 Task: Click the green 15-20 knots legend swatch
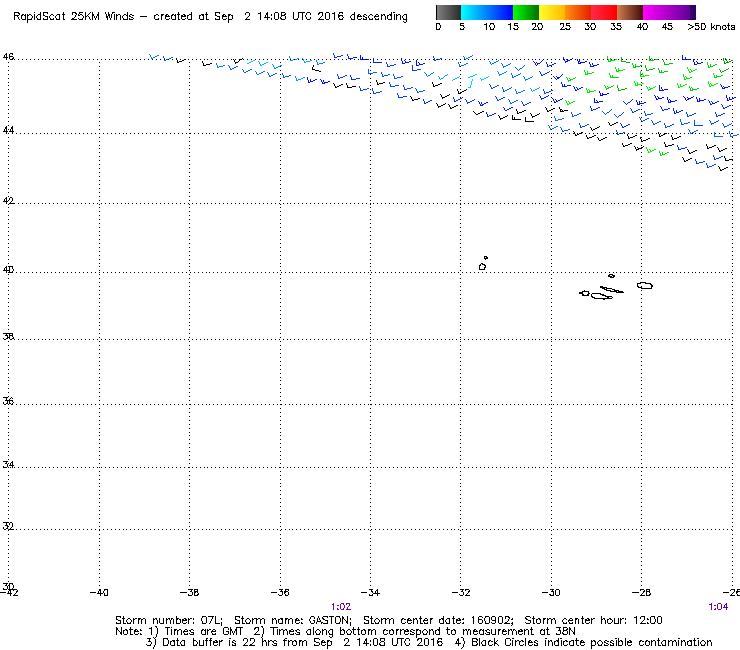click(526, 12)
